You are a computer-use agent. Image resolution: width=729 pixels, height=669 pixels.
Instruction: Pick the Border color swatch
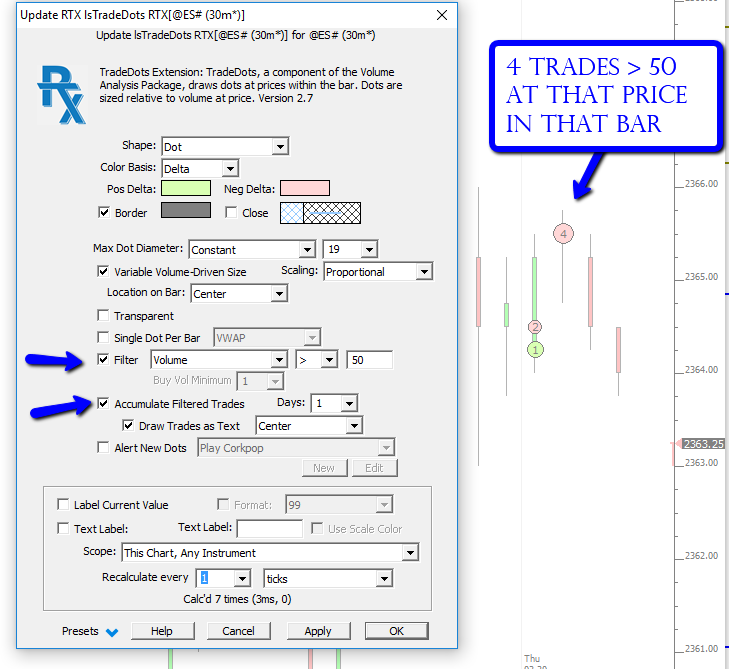point(186,210)
